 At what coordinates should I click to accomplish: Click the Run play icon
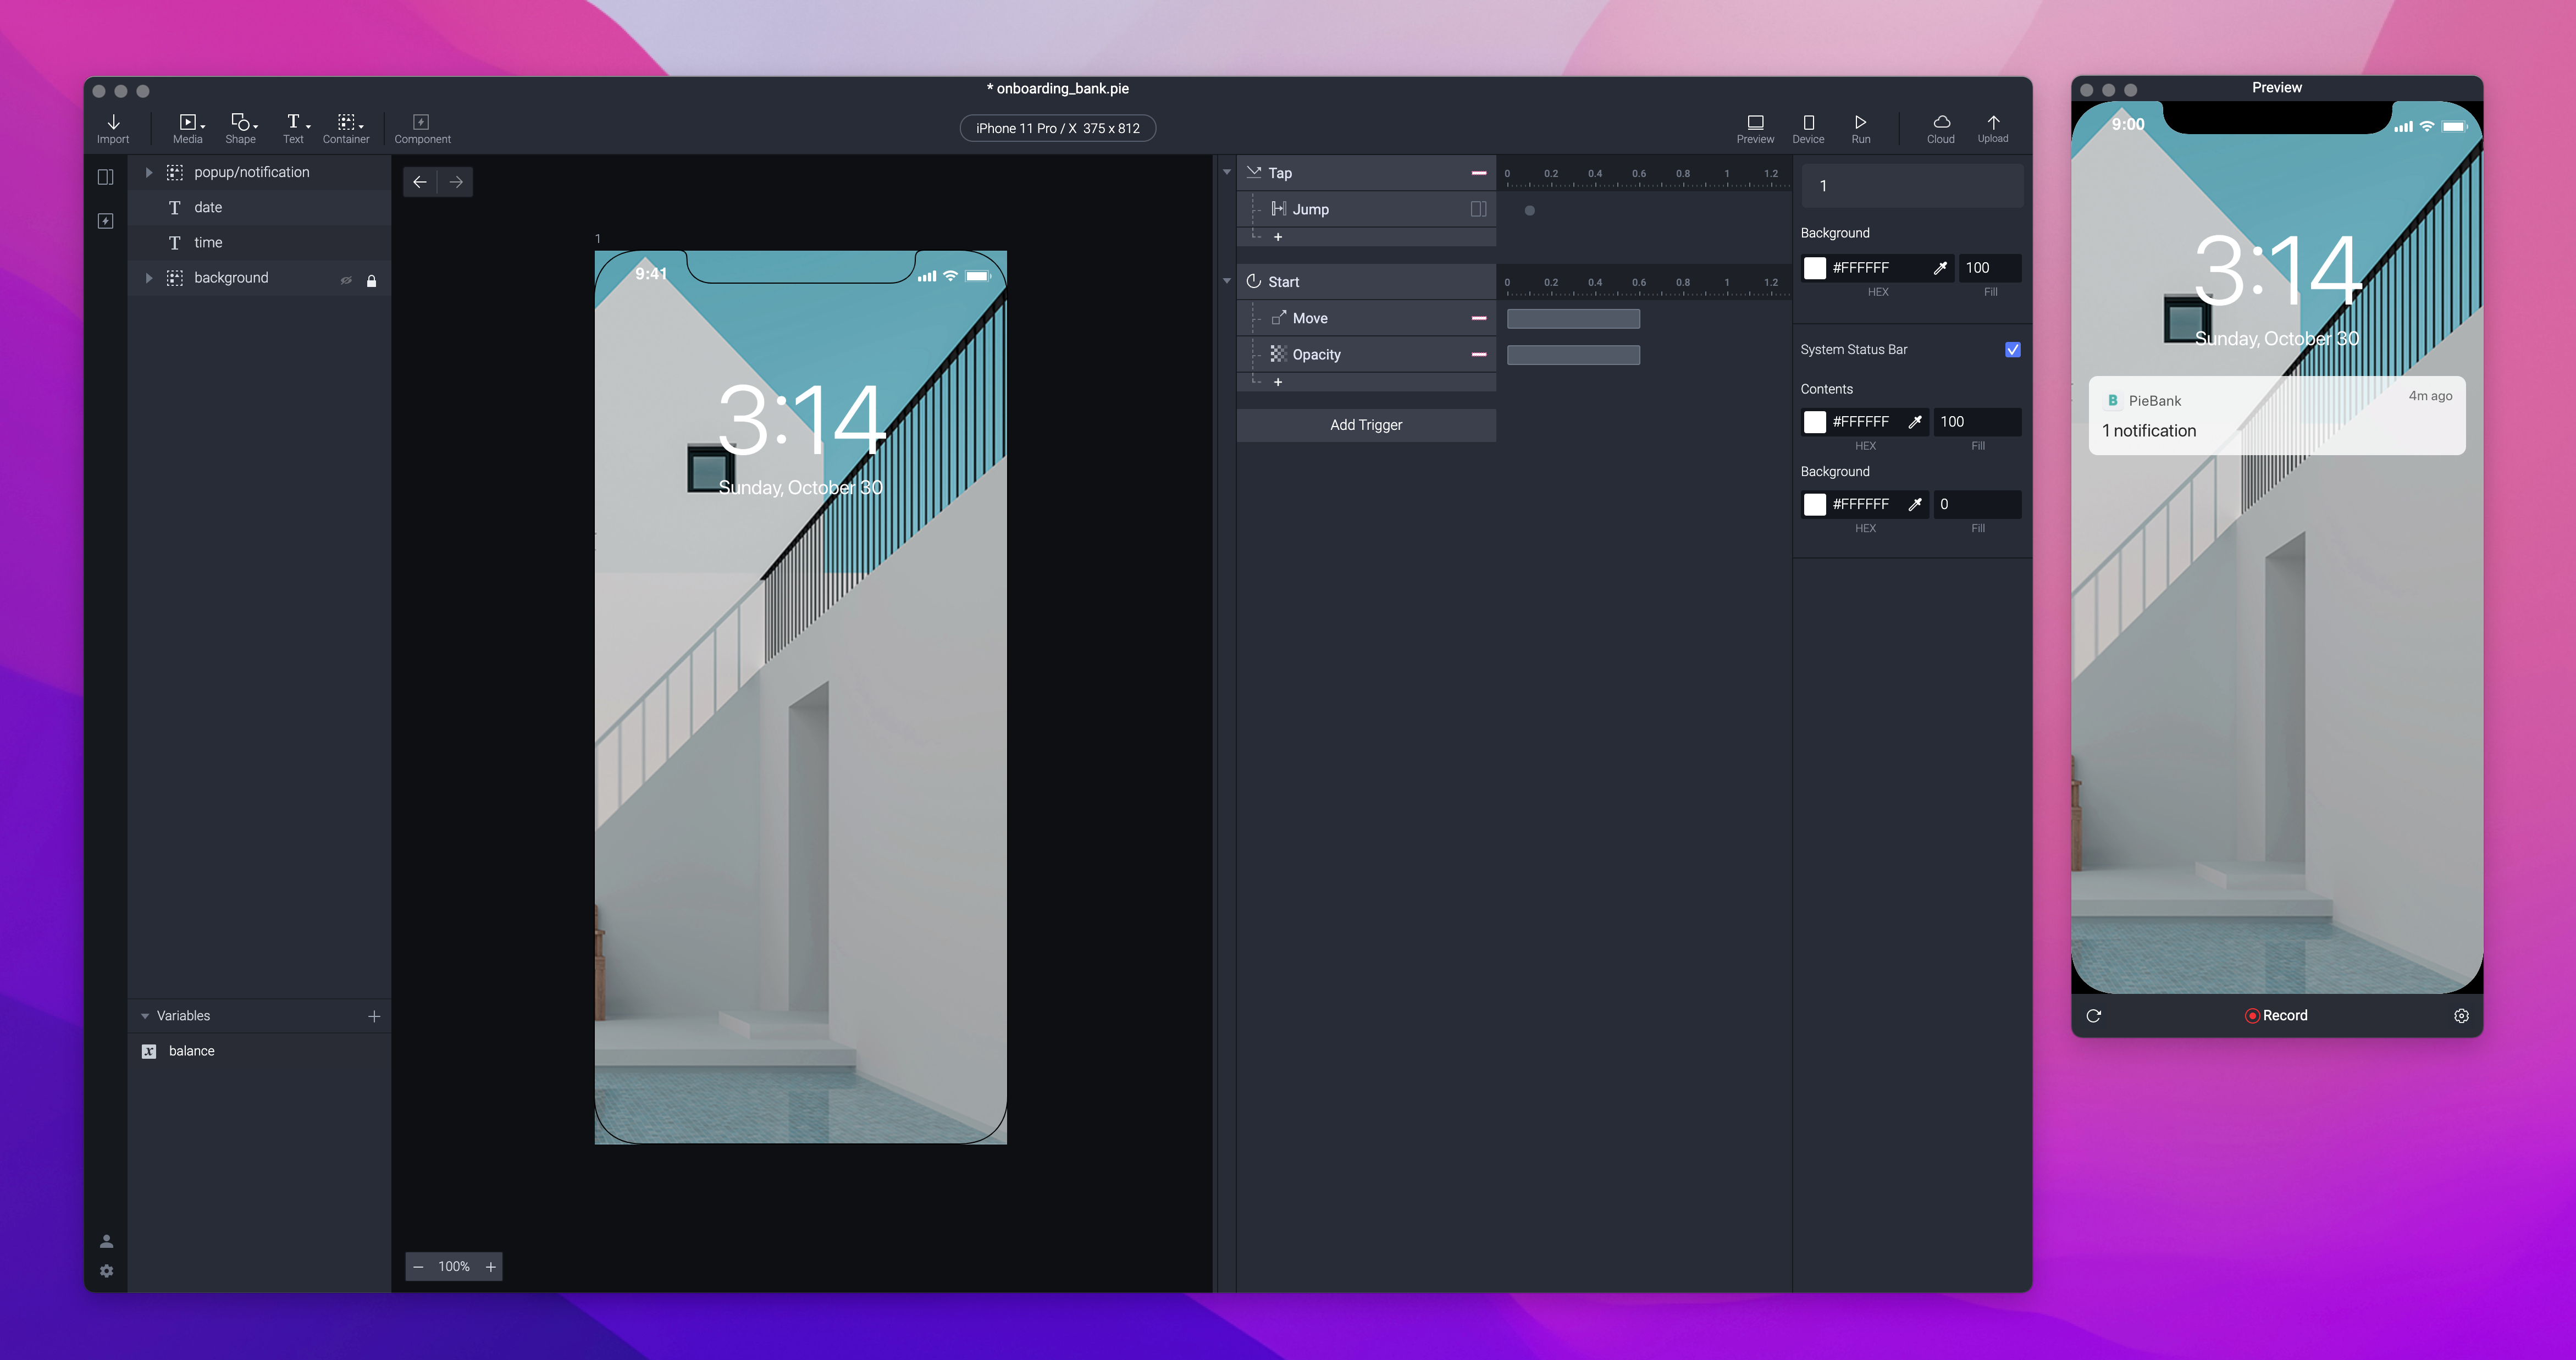click(x=1860, y=123)
